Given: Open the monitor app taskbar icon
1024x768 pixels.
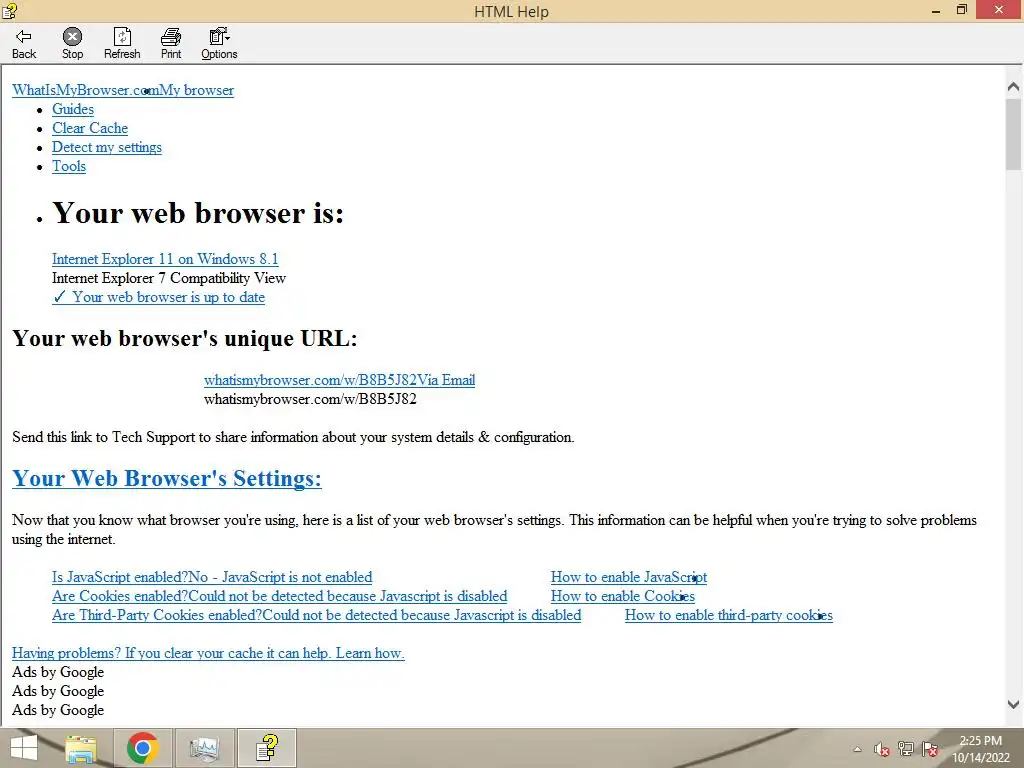Looking at the screenshot, I should coord(204,748).
